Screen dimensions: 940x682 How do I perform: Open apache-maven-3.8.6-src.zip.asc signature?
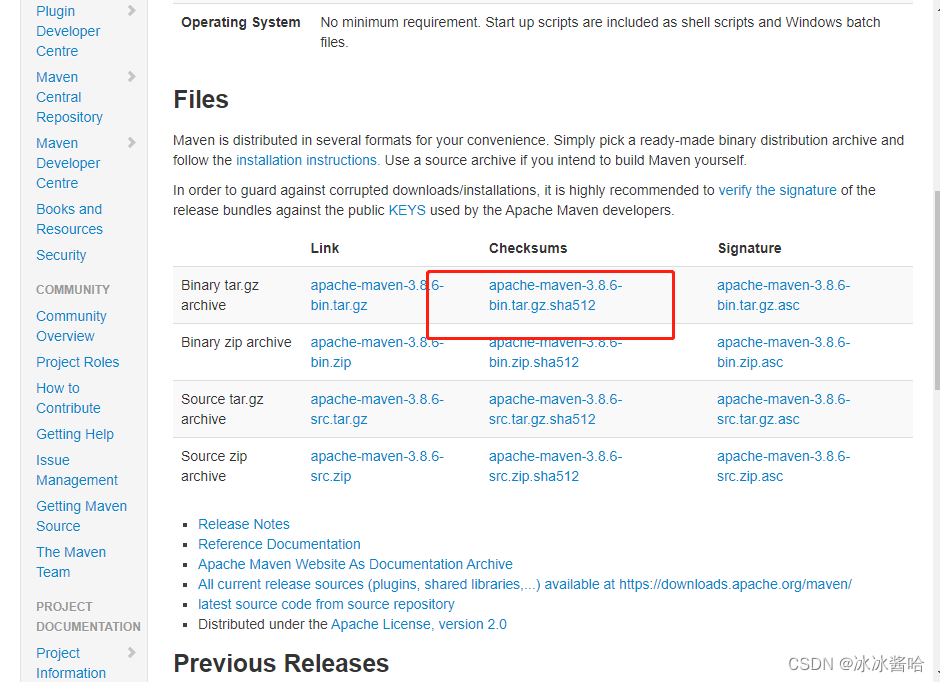[784, 466]
